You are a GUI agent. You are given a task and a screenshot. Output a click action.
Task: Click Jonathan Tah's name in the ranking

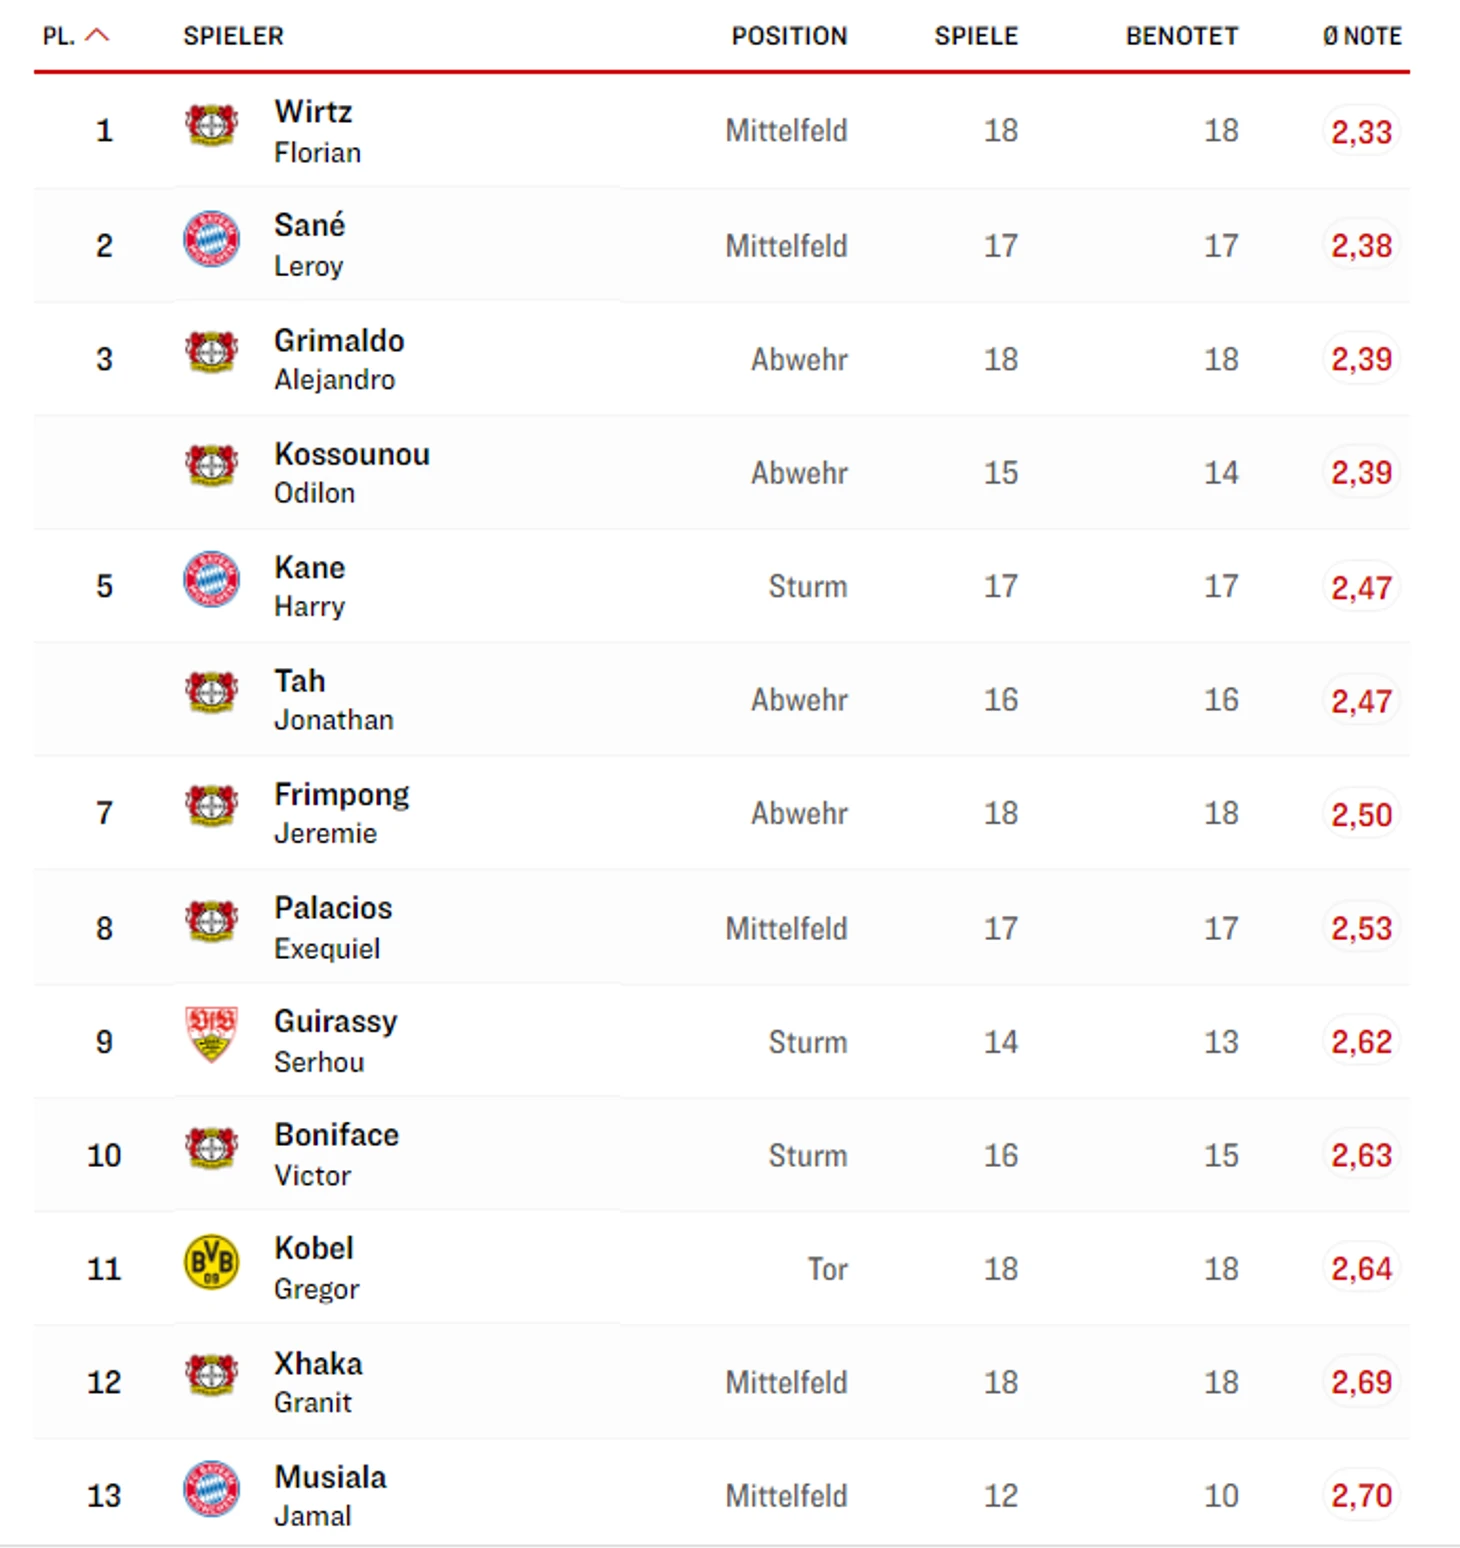[334, 700]
